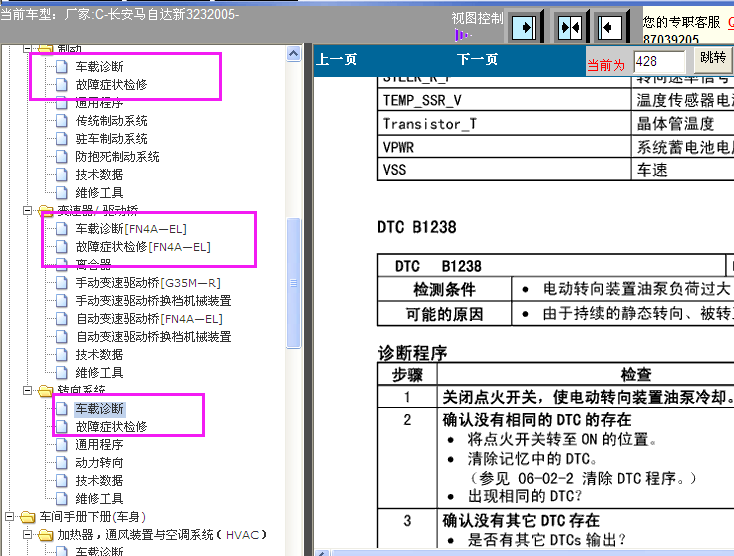Click VSS table cell

point(504,169)
